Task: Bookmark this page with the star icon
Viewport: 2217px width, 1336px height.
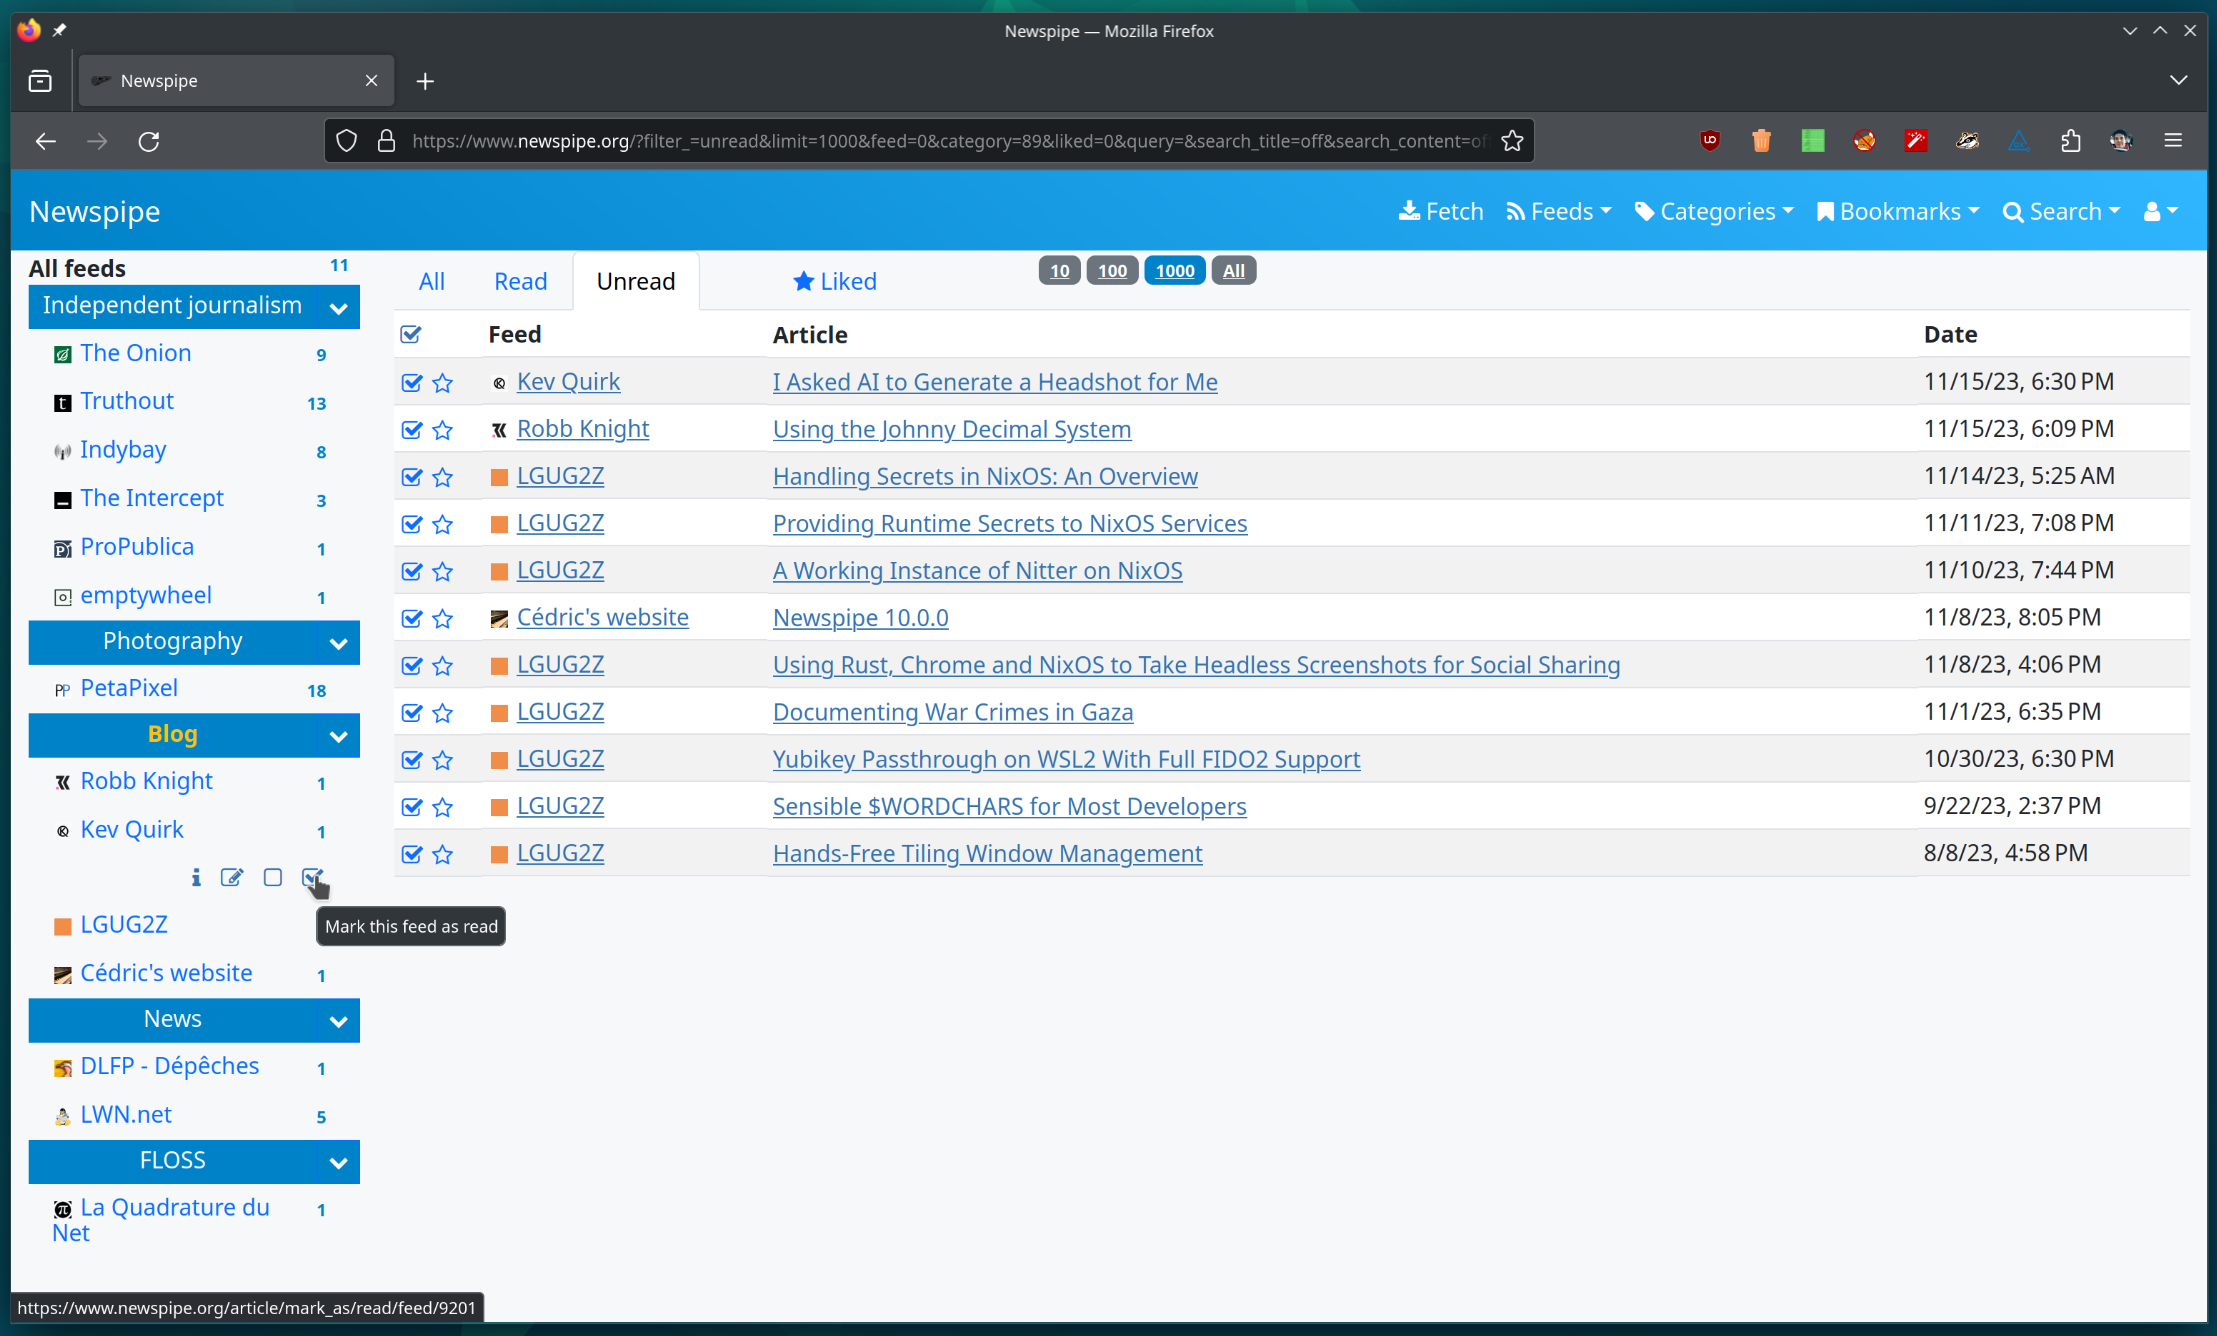Action: coord(1512,141)
